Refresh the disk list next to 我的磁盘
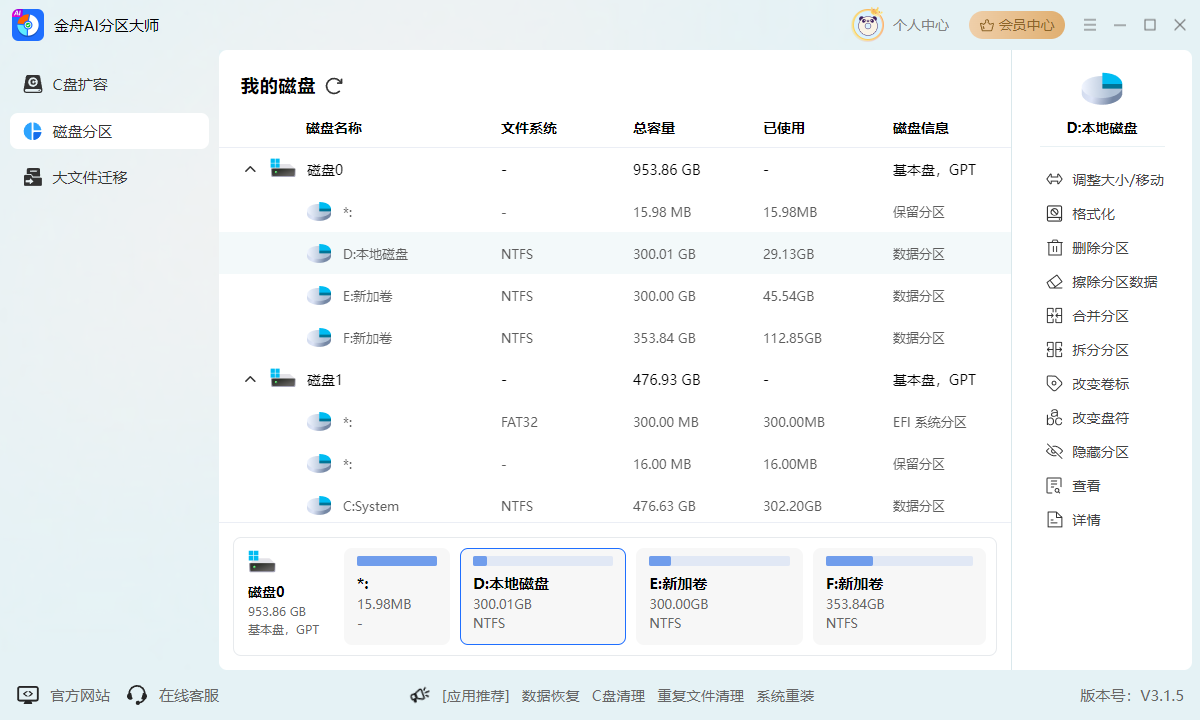The height and width of the screenshot is (720, 1200). [335, 86]
